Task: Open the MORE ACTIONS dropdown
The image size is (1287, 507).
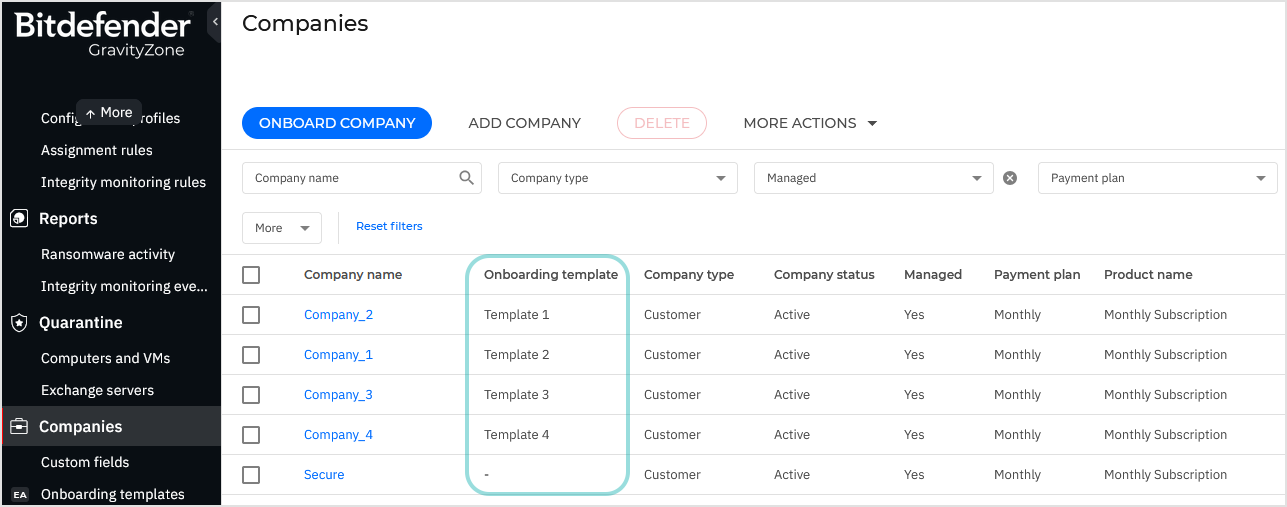Action: (x=810, y=123)
